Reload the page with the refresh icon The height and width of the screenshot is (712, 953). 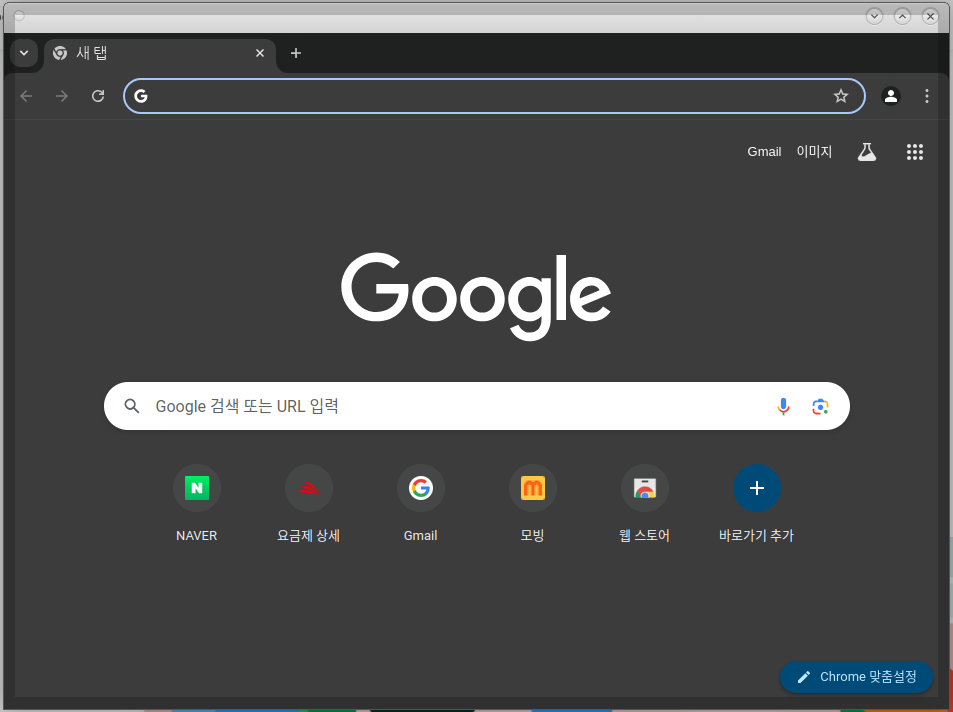[x=98, y=96]
